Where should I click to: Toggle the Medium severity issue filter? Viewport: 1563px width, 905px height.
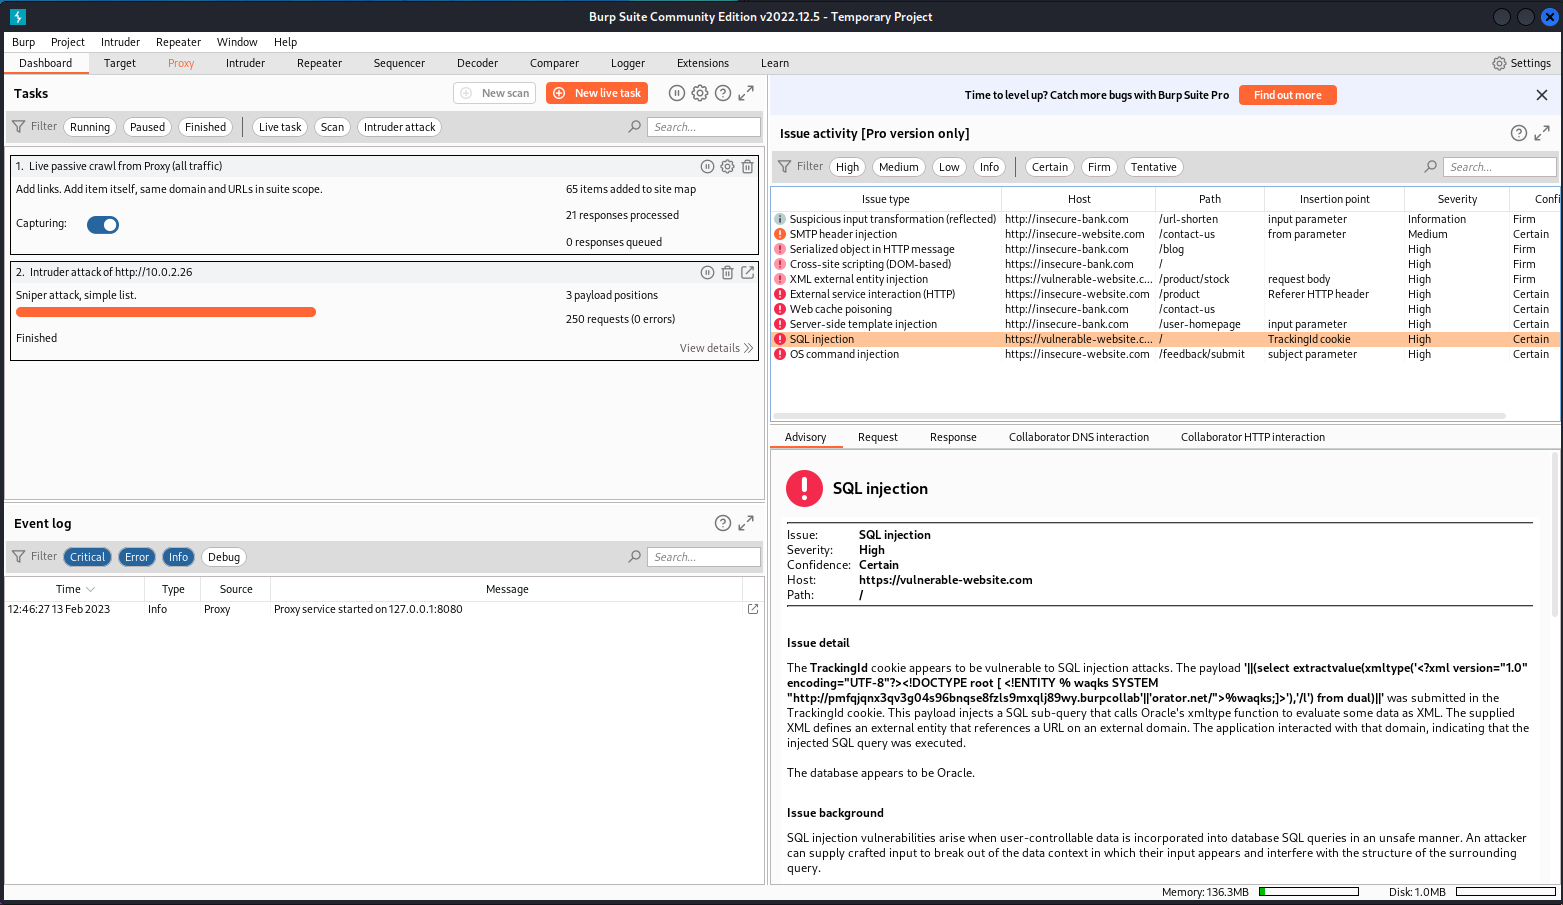click(x=899, y=167)
